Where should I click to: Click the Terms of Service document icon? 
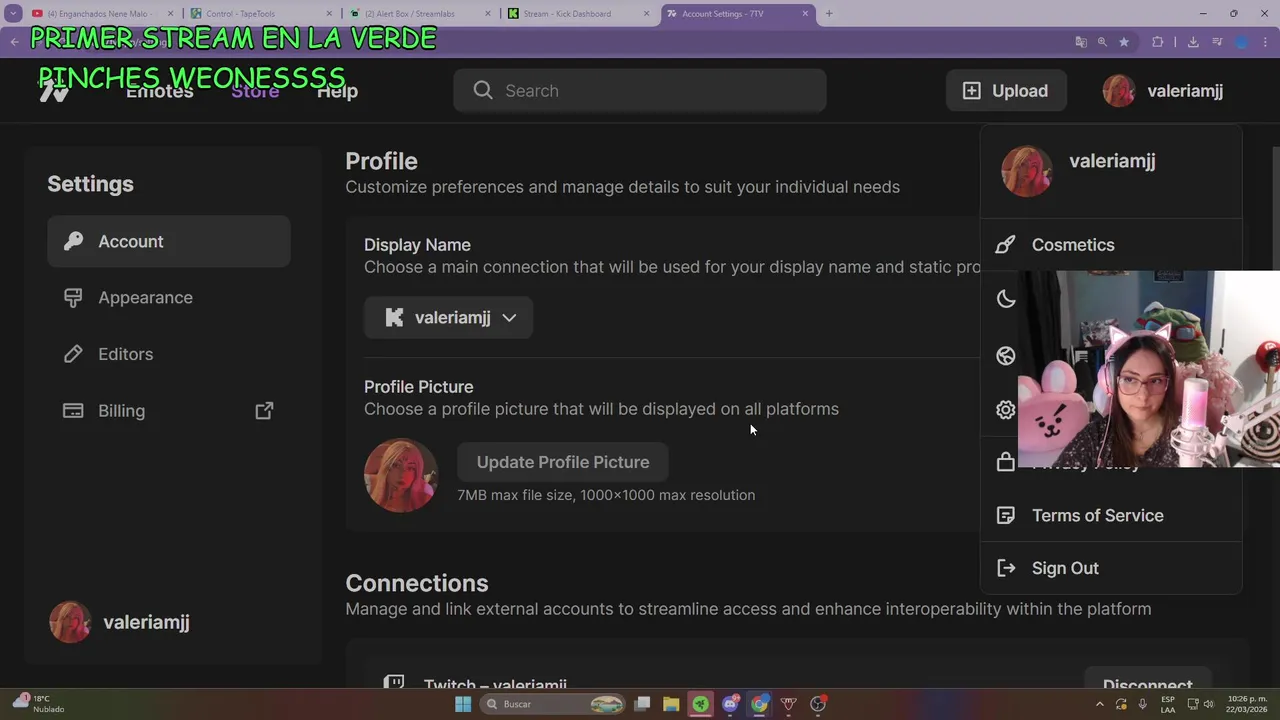click(1006, 516)
